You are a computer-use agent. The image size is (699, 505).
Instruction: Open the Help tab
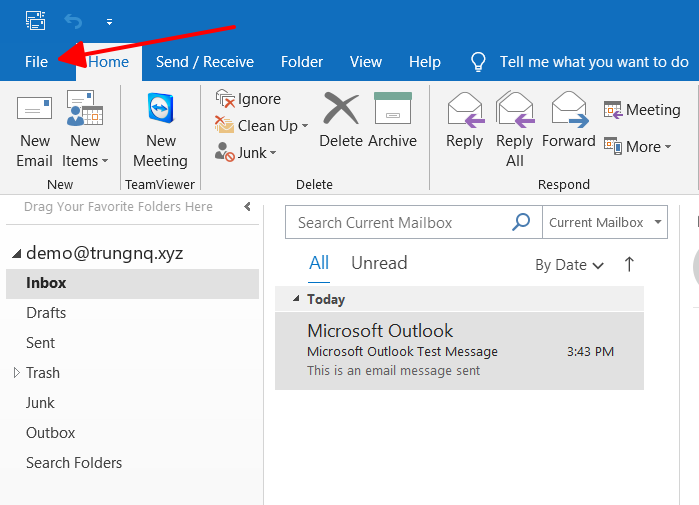click(x=425, y=62)
